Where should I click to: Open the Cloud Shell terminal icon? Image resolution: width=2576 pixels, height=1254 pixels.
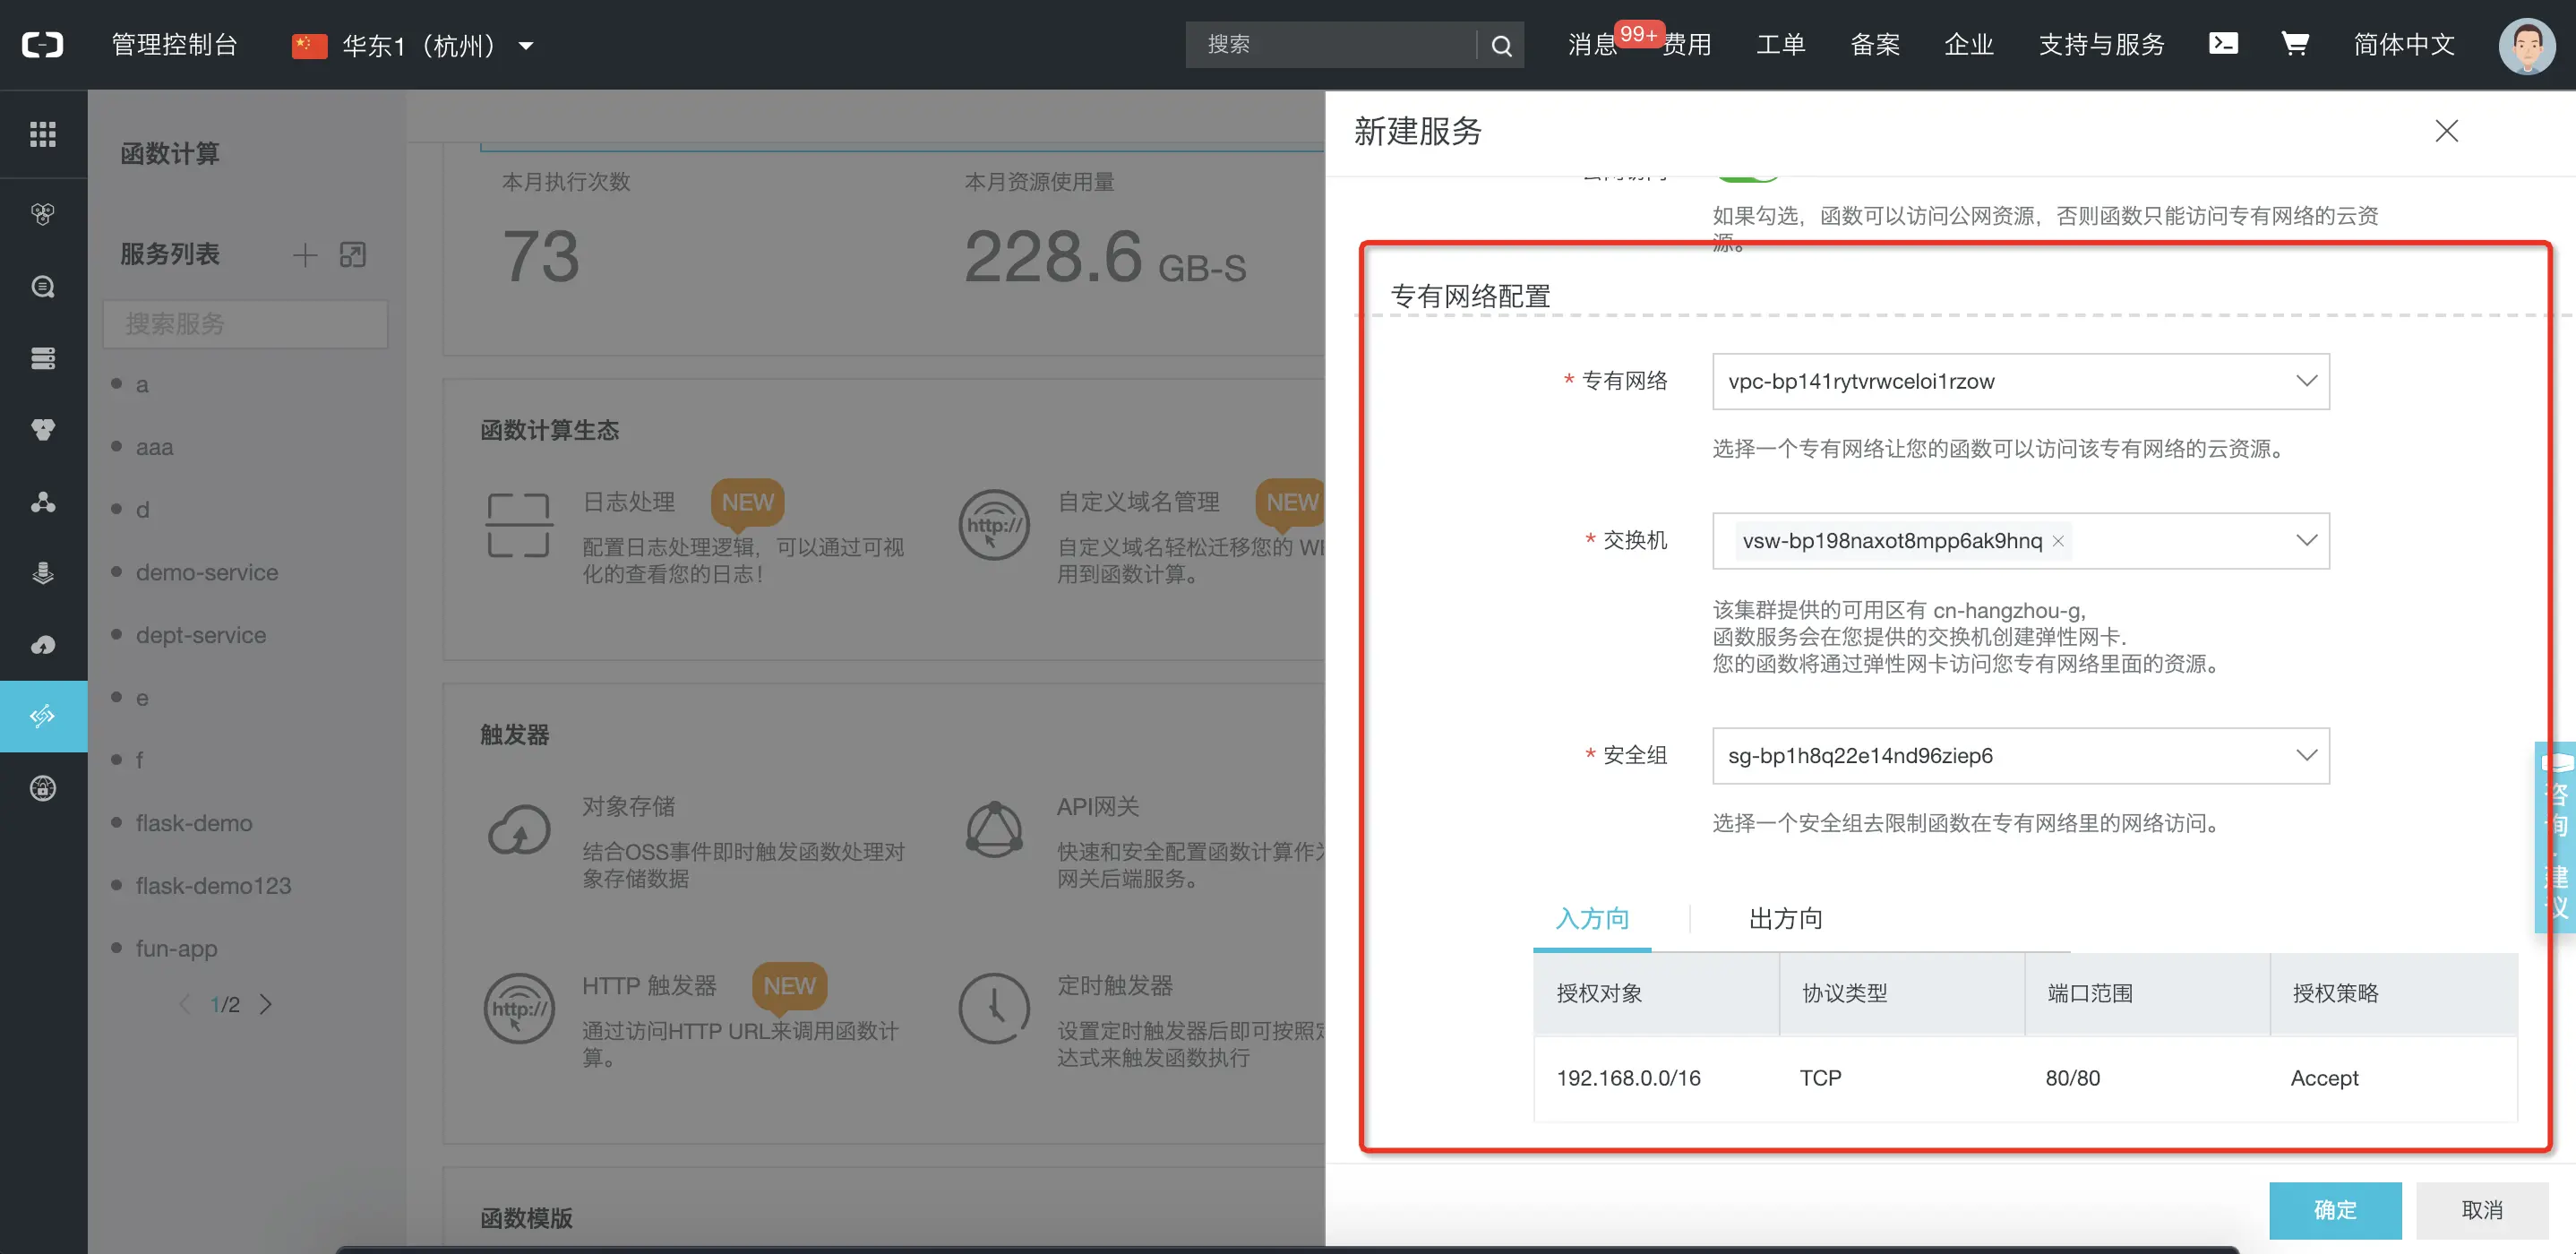point(2222,44)
